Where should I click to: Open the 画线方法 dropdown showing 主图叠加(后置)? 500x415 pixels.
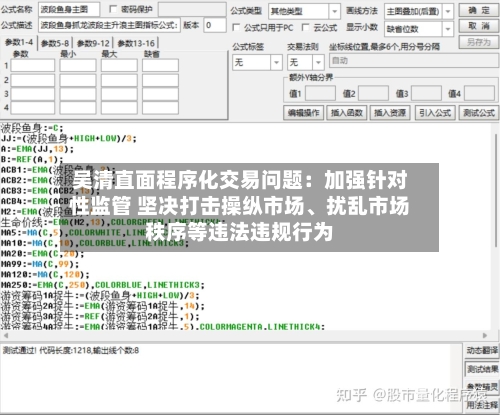click(x=419, y=12)
